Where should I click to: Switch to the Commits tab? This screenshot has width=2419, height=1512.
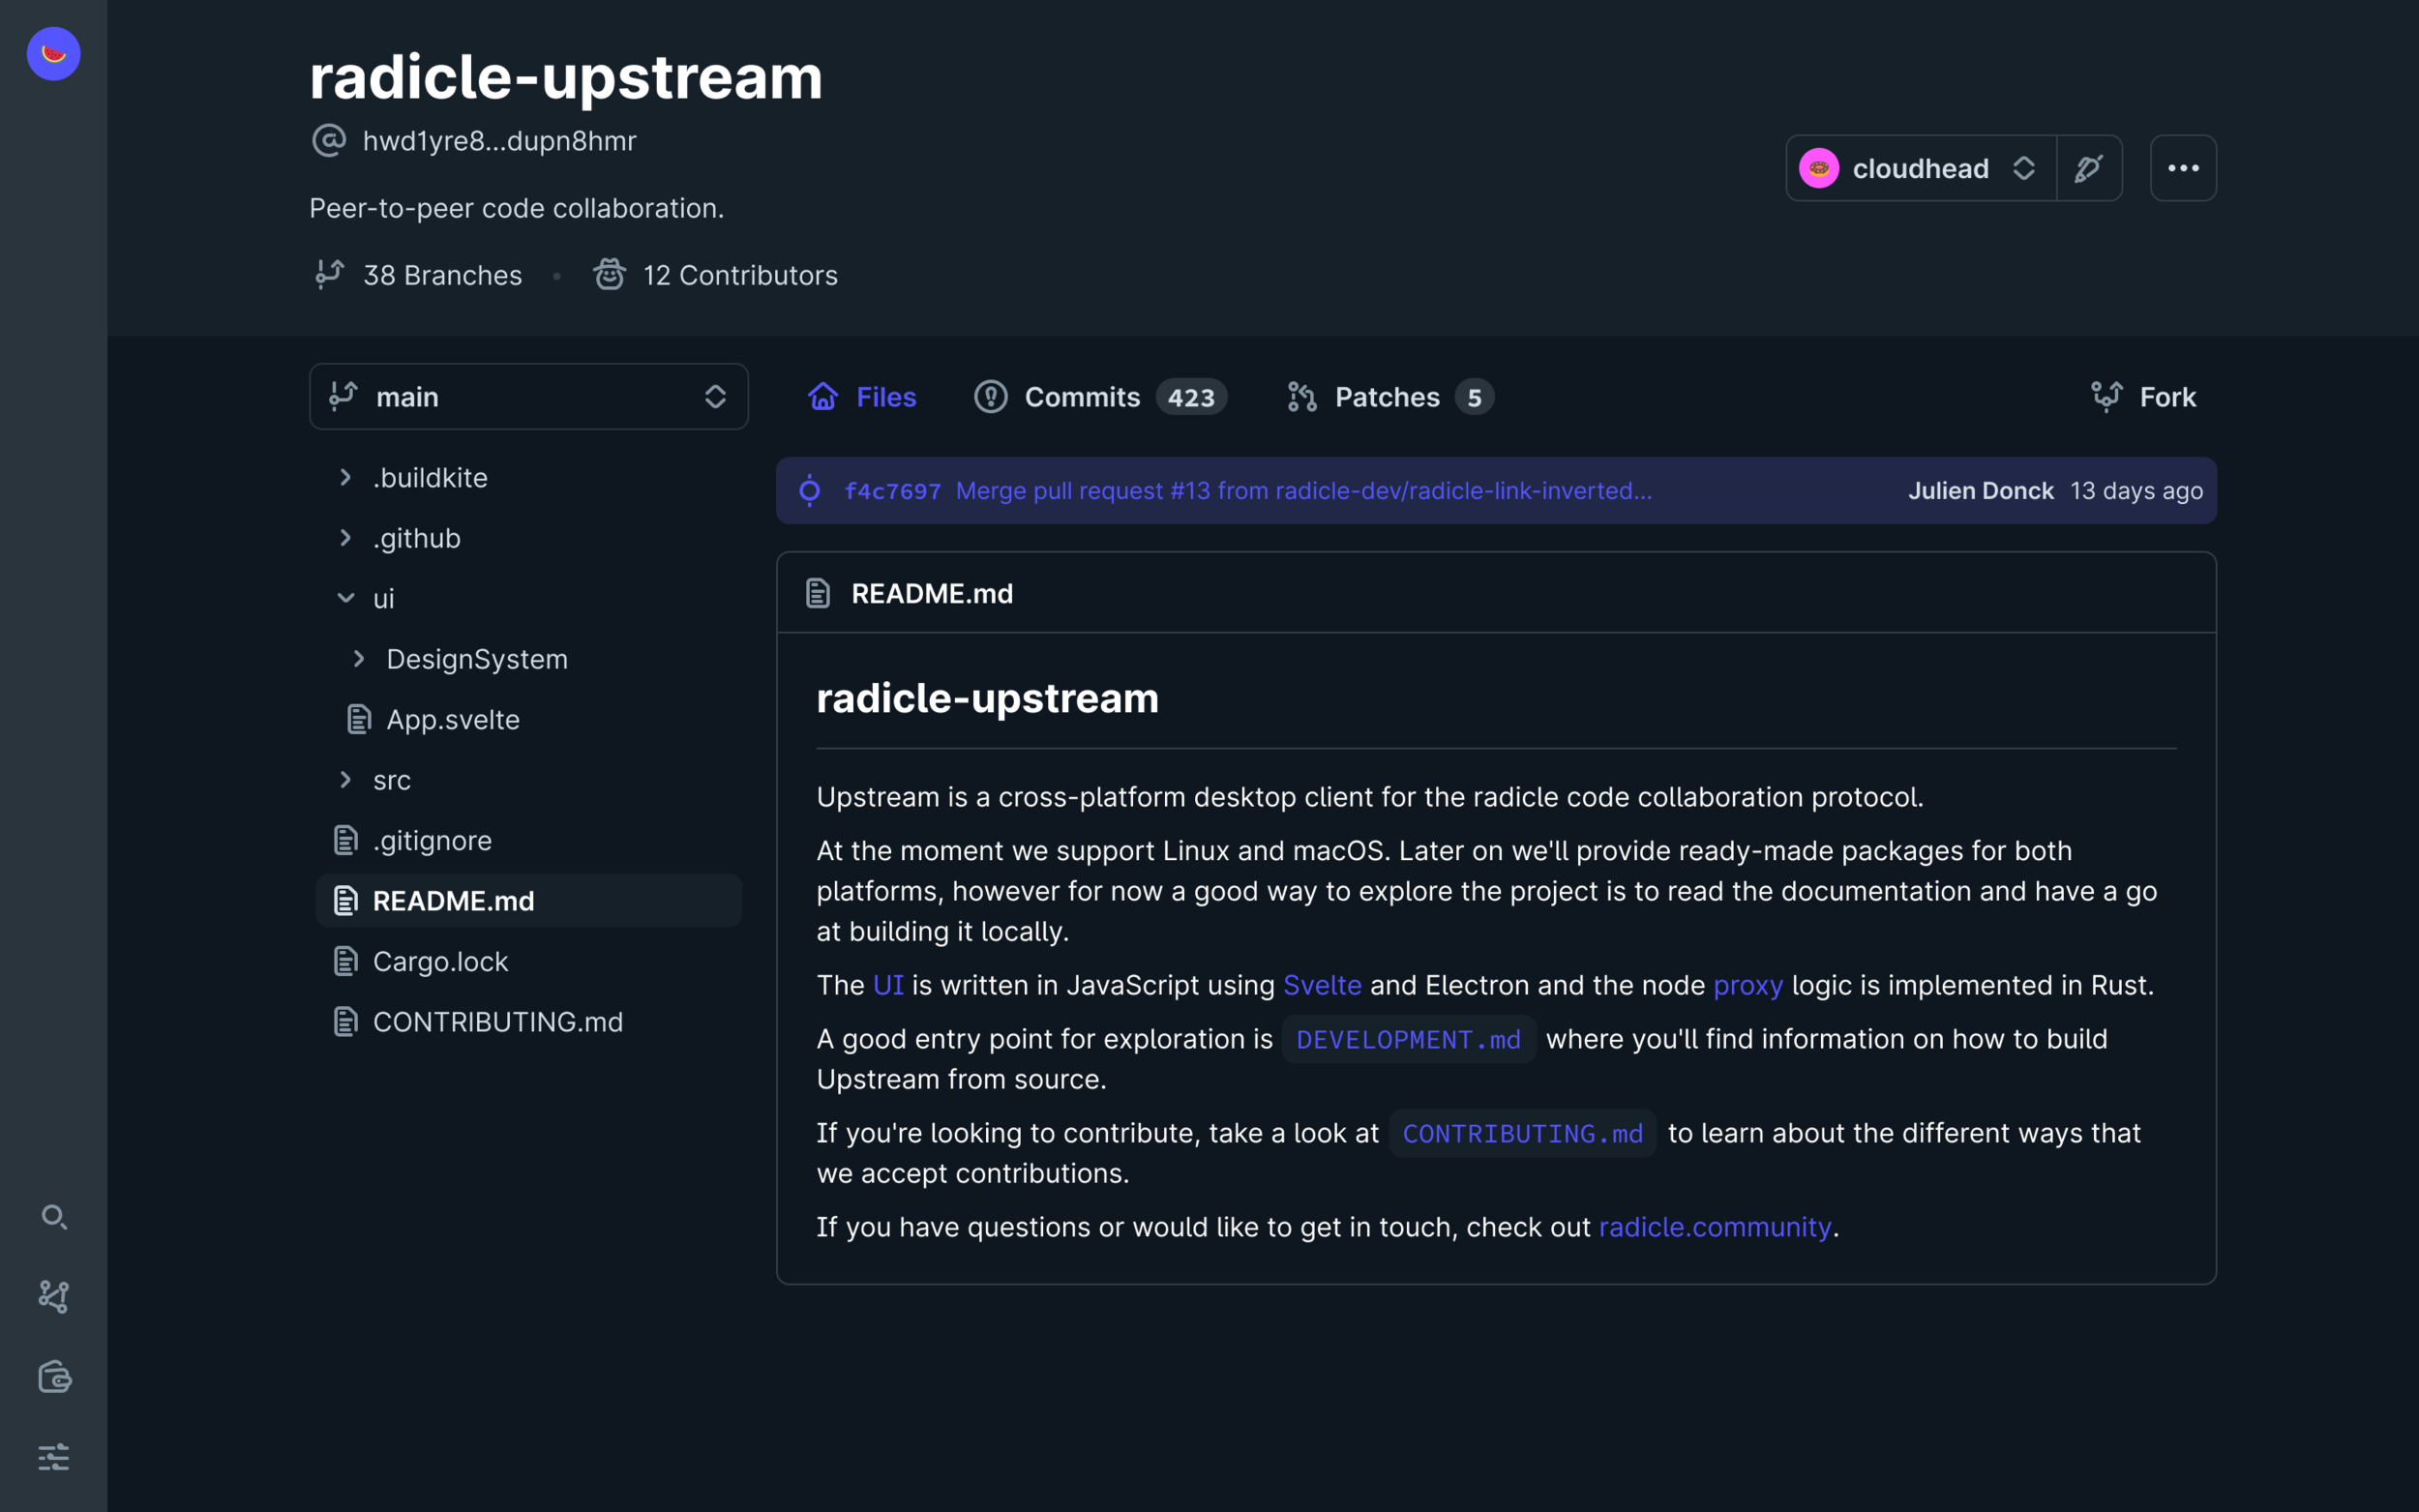coord(1082,396)
